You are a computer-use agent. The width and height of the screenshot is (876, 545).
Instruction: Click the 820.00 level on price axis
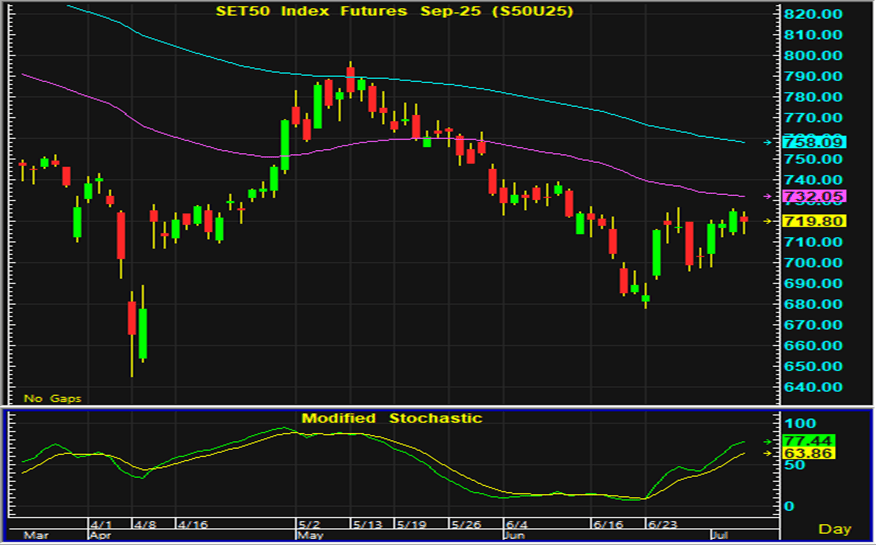point(816,14)
